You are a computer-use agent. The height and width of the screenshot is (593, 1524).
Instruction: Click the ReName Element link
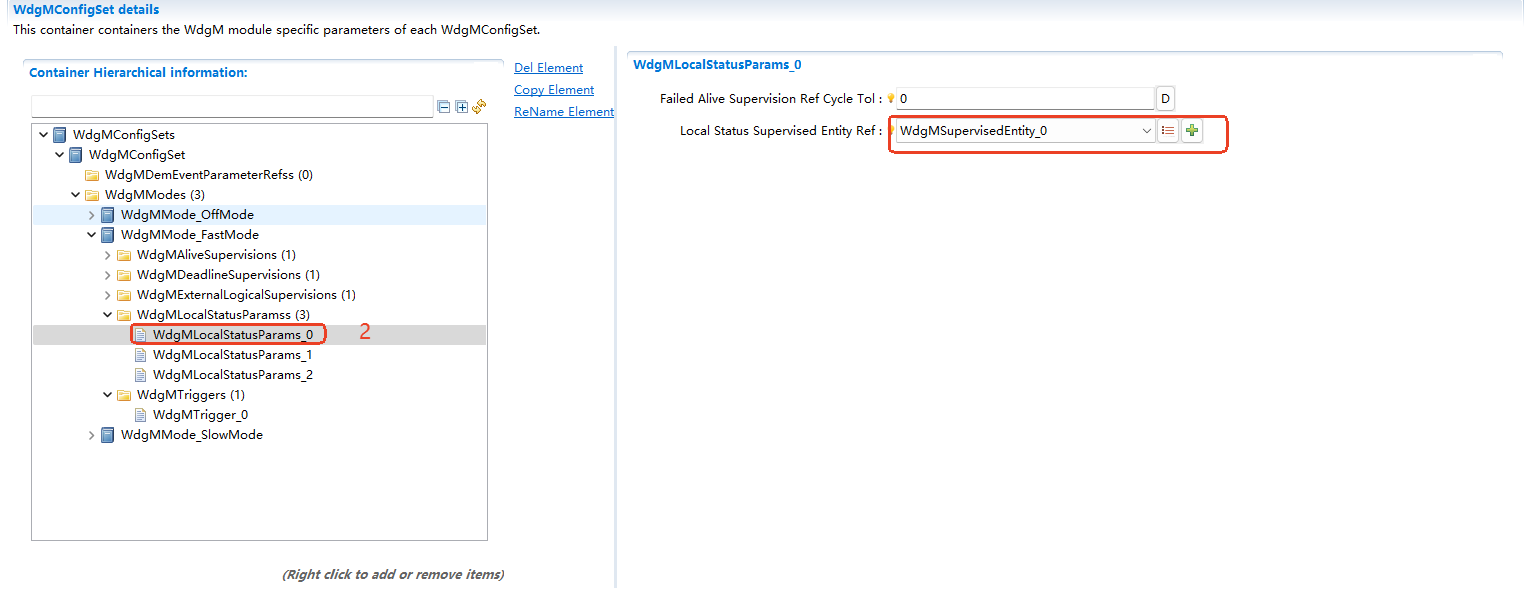[x=563, y=111]
